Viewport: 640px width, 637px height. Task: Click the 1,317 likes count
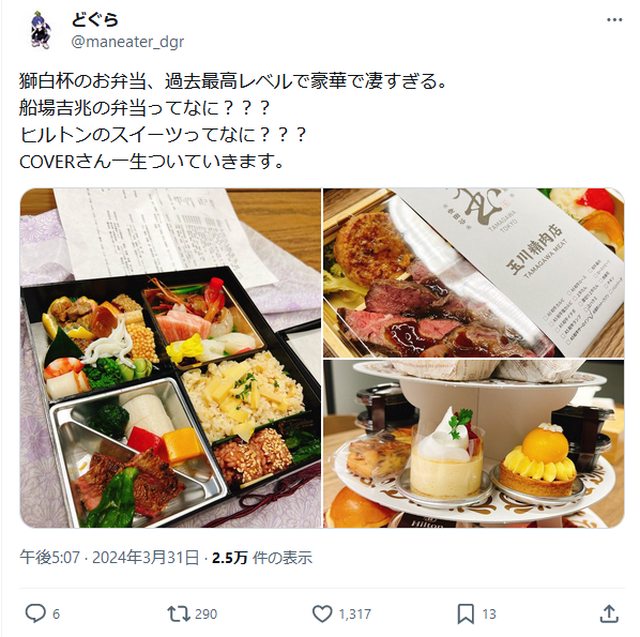pyautogui.click(x=355, y=614)
